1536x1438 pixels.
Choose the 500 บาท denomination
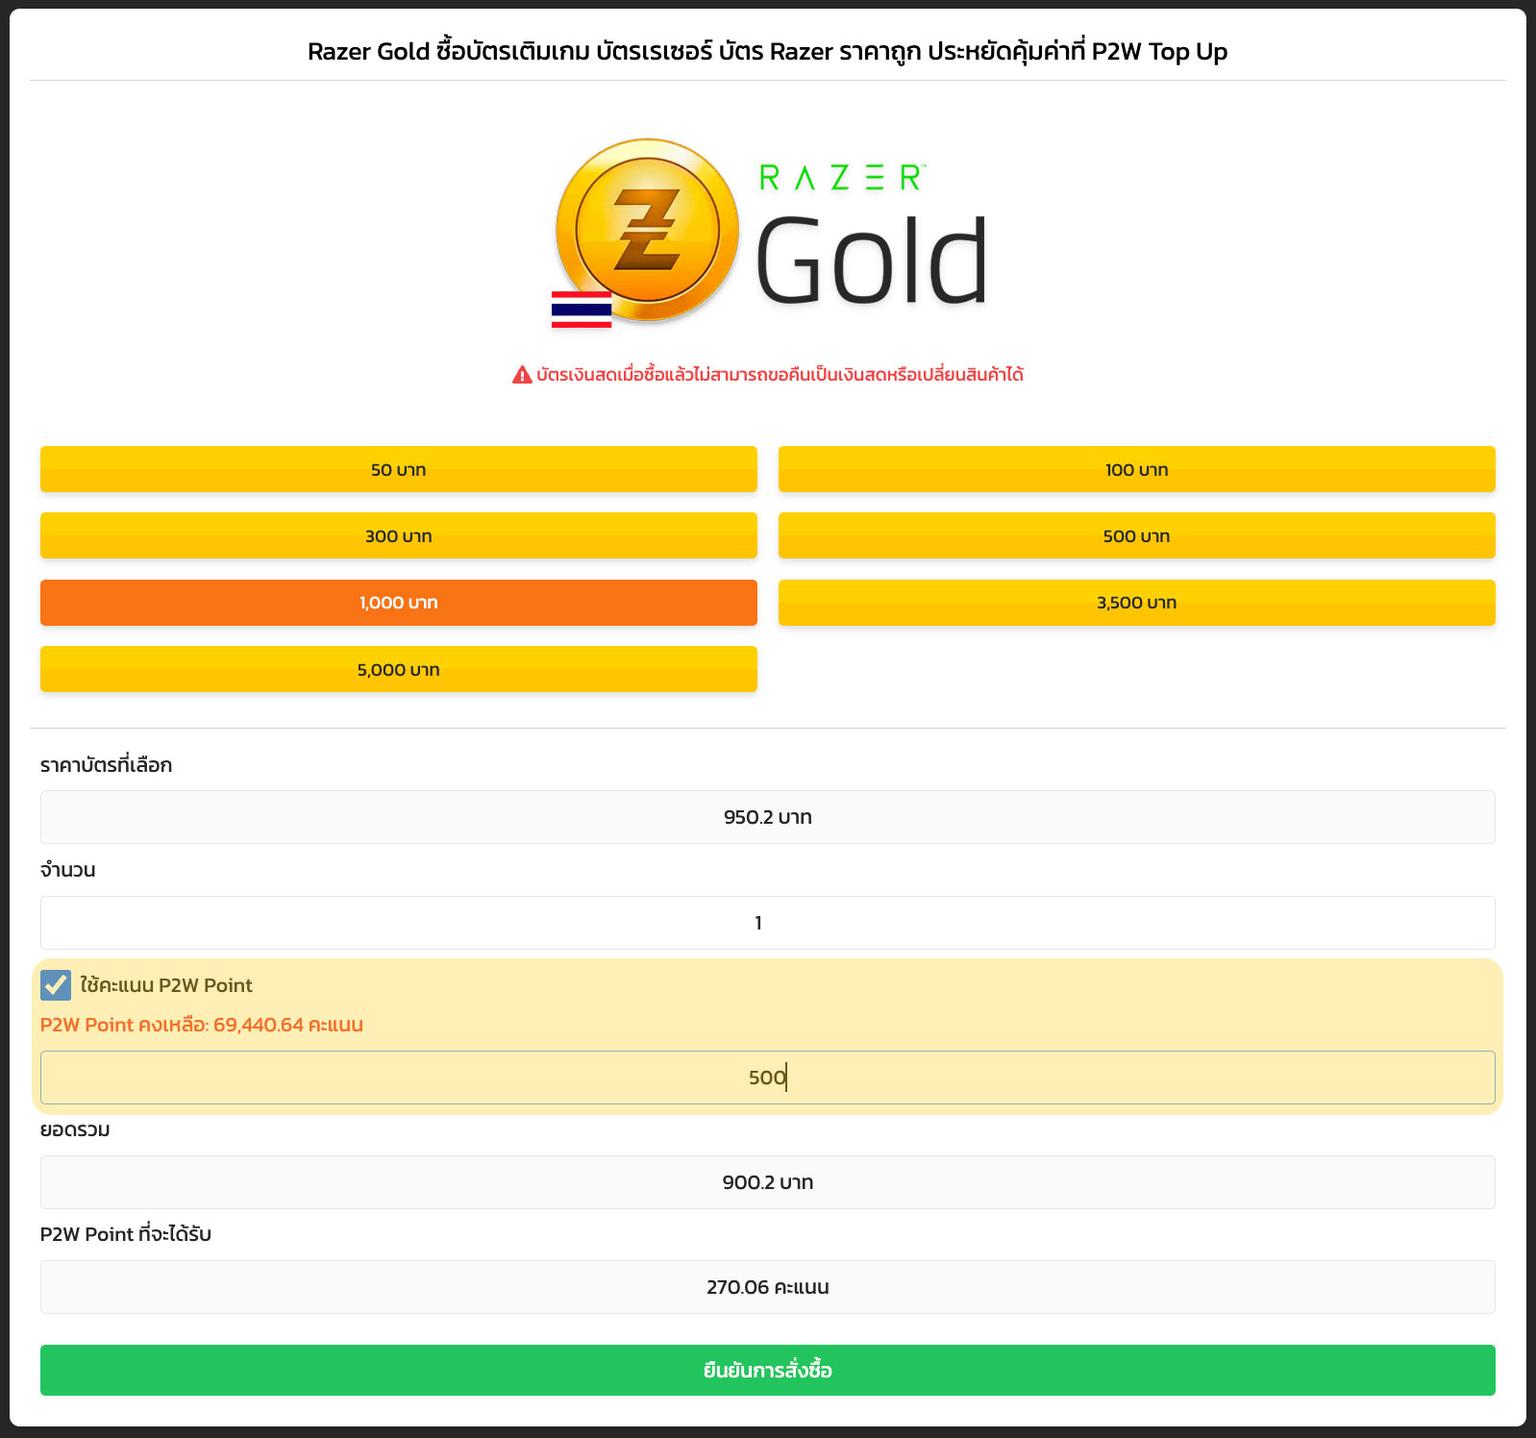1136,536
